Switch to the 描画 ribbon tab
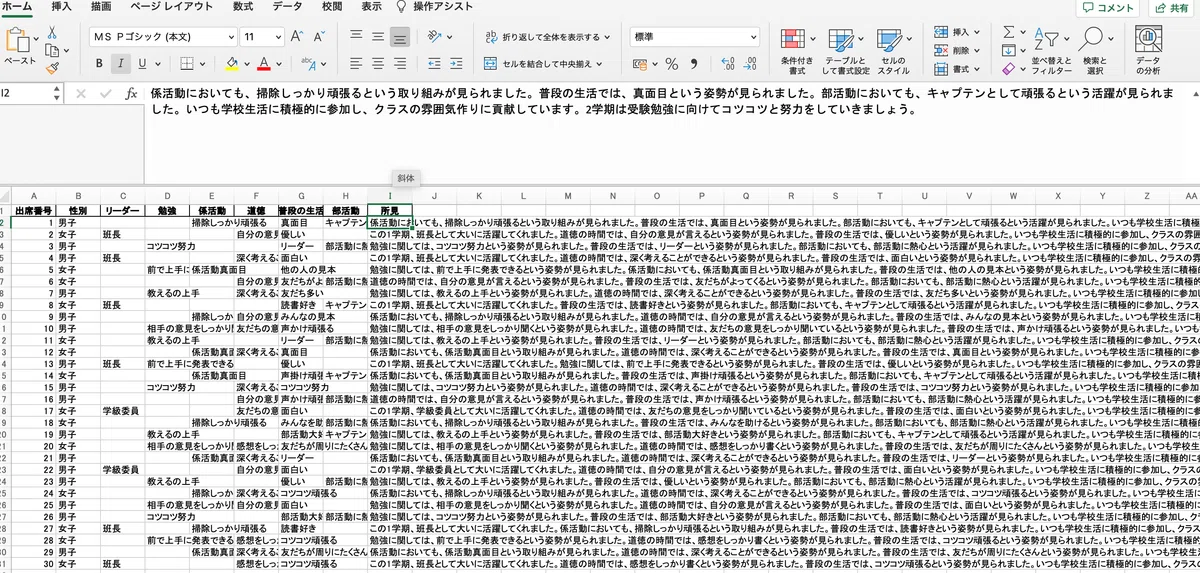1200x573 pixels. [101, 6]
